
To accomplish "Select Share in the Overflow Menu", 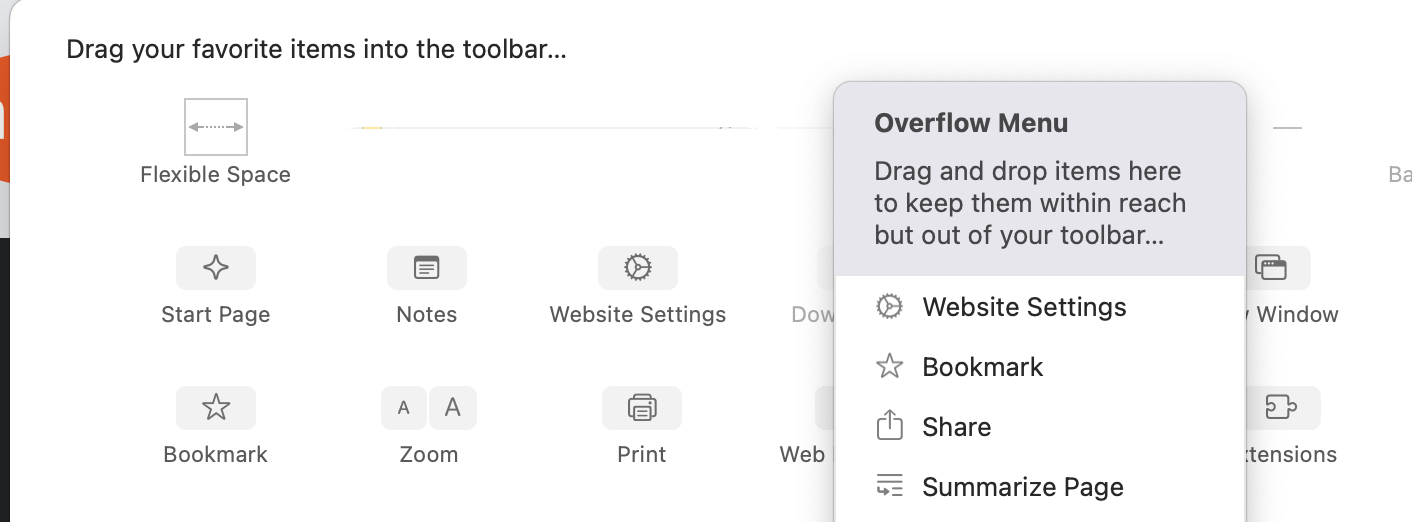I will 956,427.
